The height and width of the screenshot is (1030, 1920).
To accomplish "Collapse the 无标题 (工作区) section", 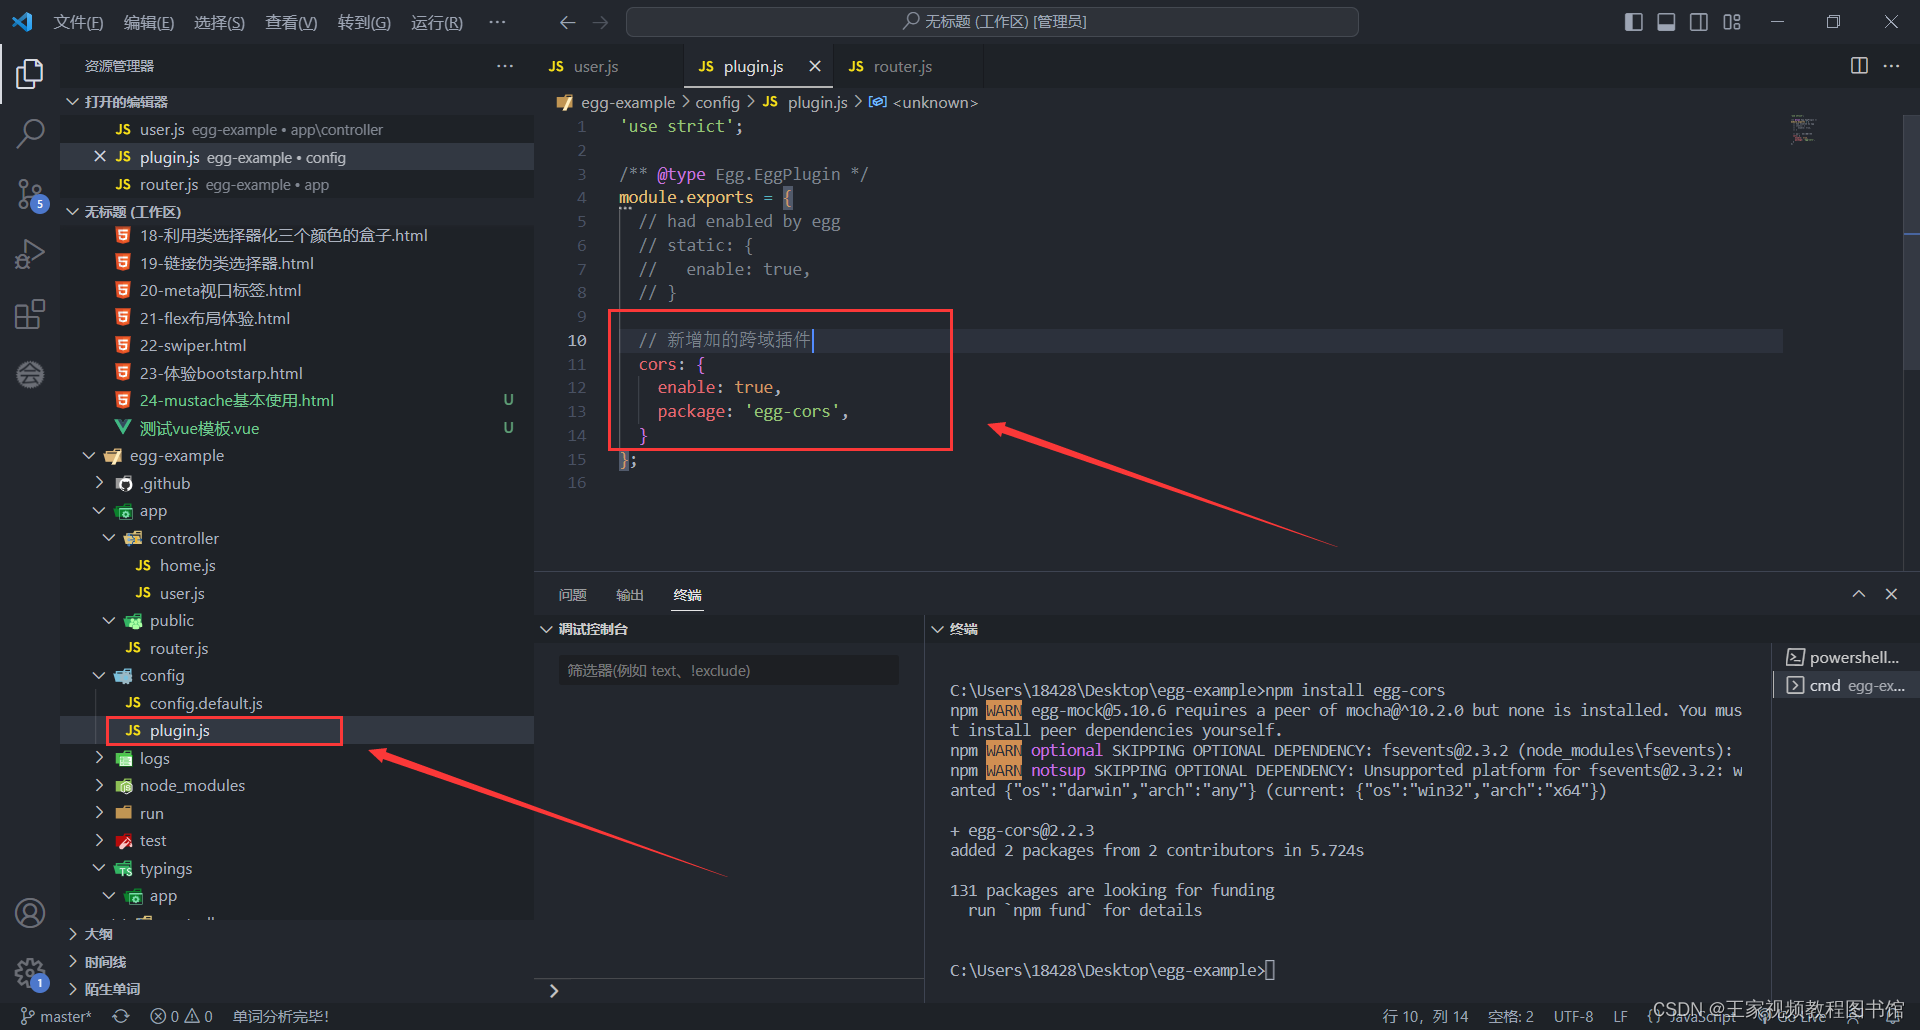I will tap(297, 212).
